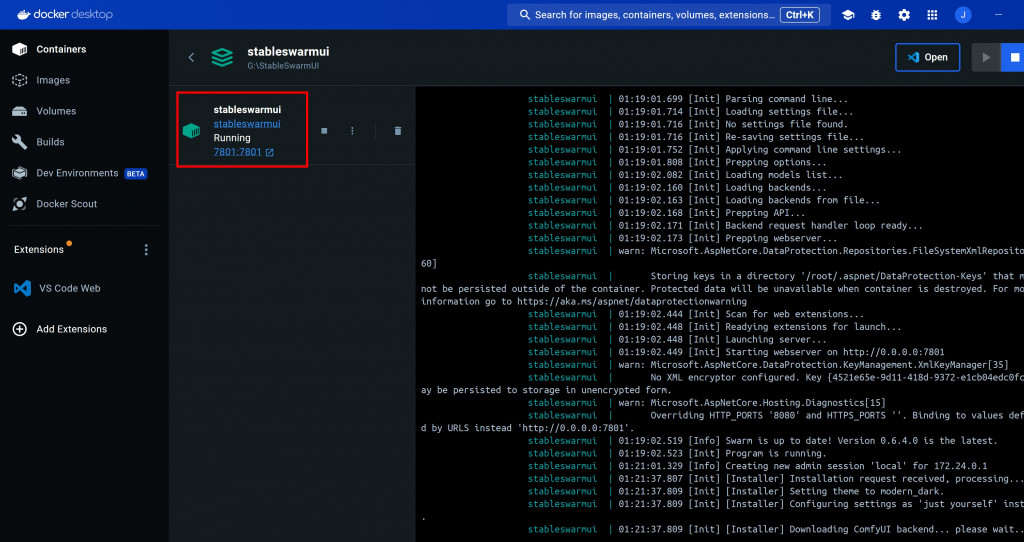Click the start play button
This screenshot has height=542, width=1024.
coord(986,57)
